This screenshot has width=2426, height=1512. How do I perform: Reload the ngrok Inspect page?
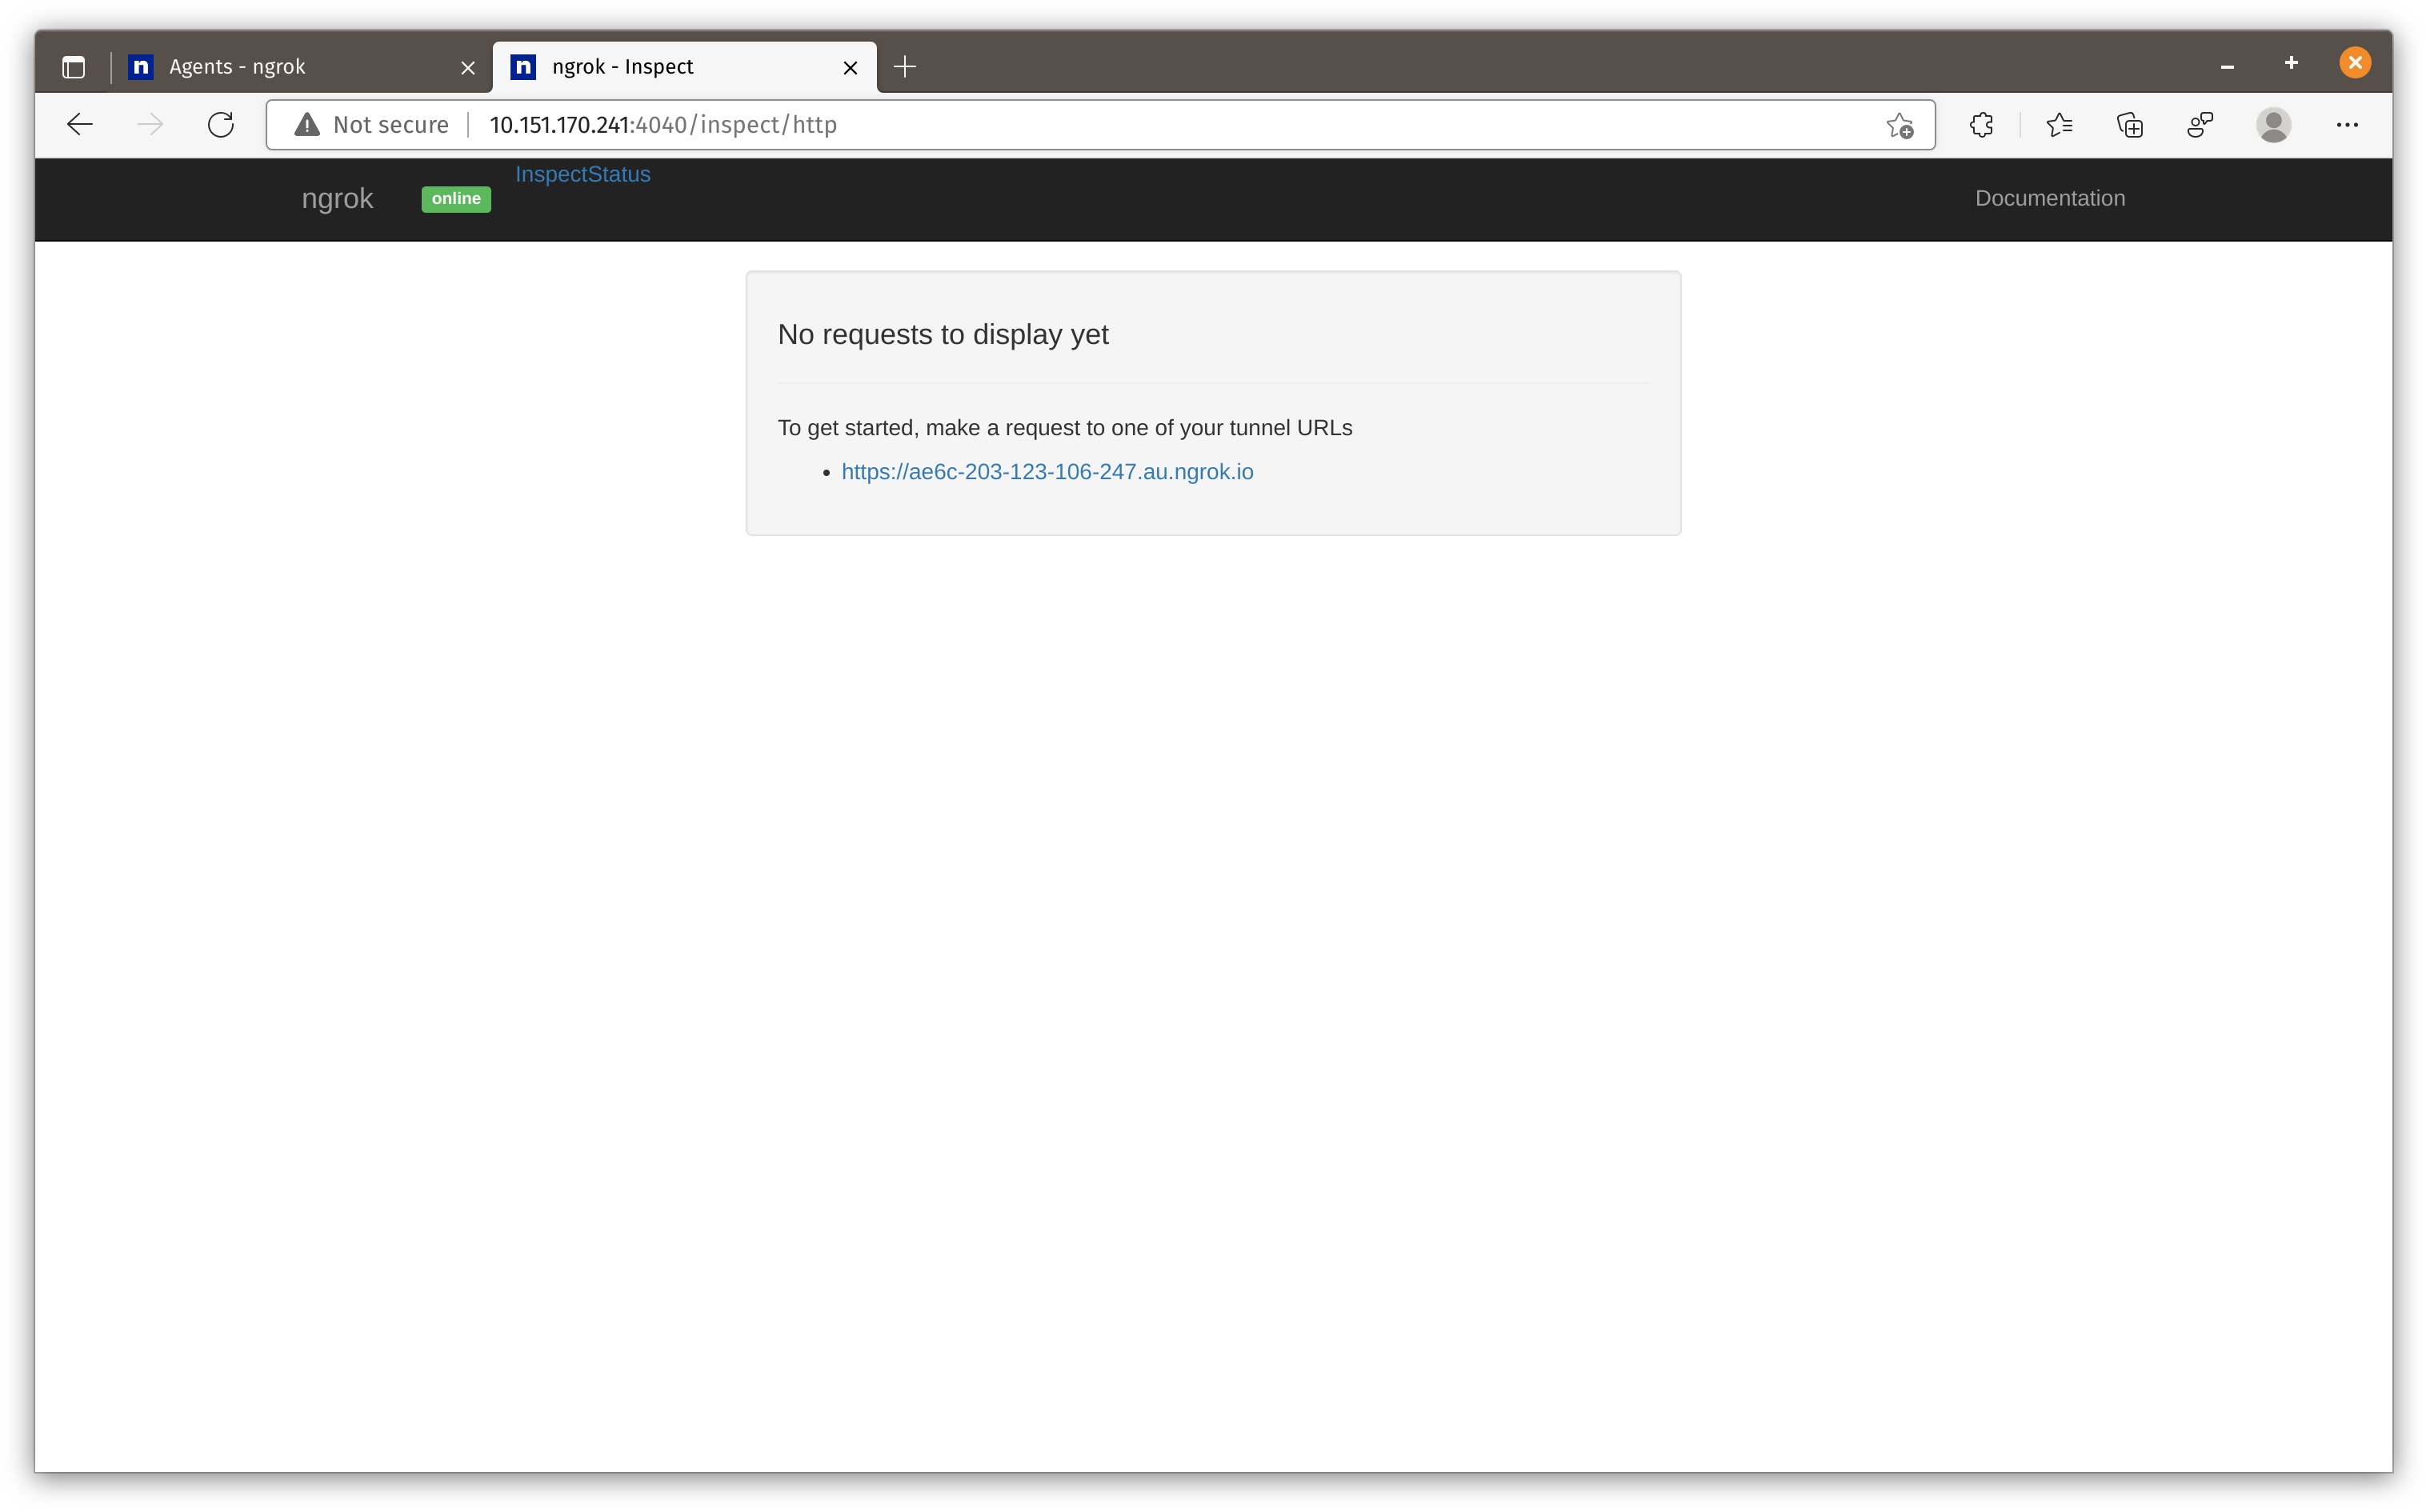(221, 124)
